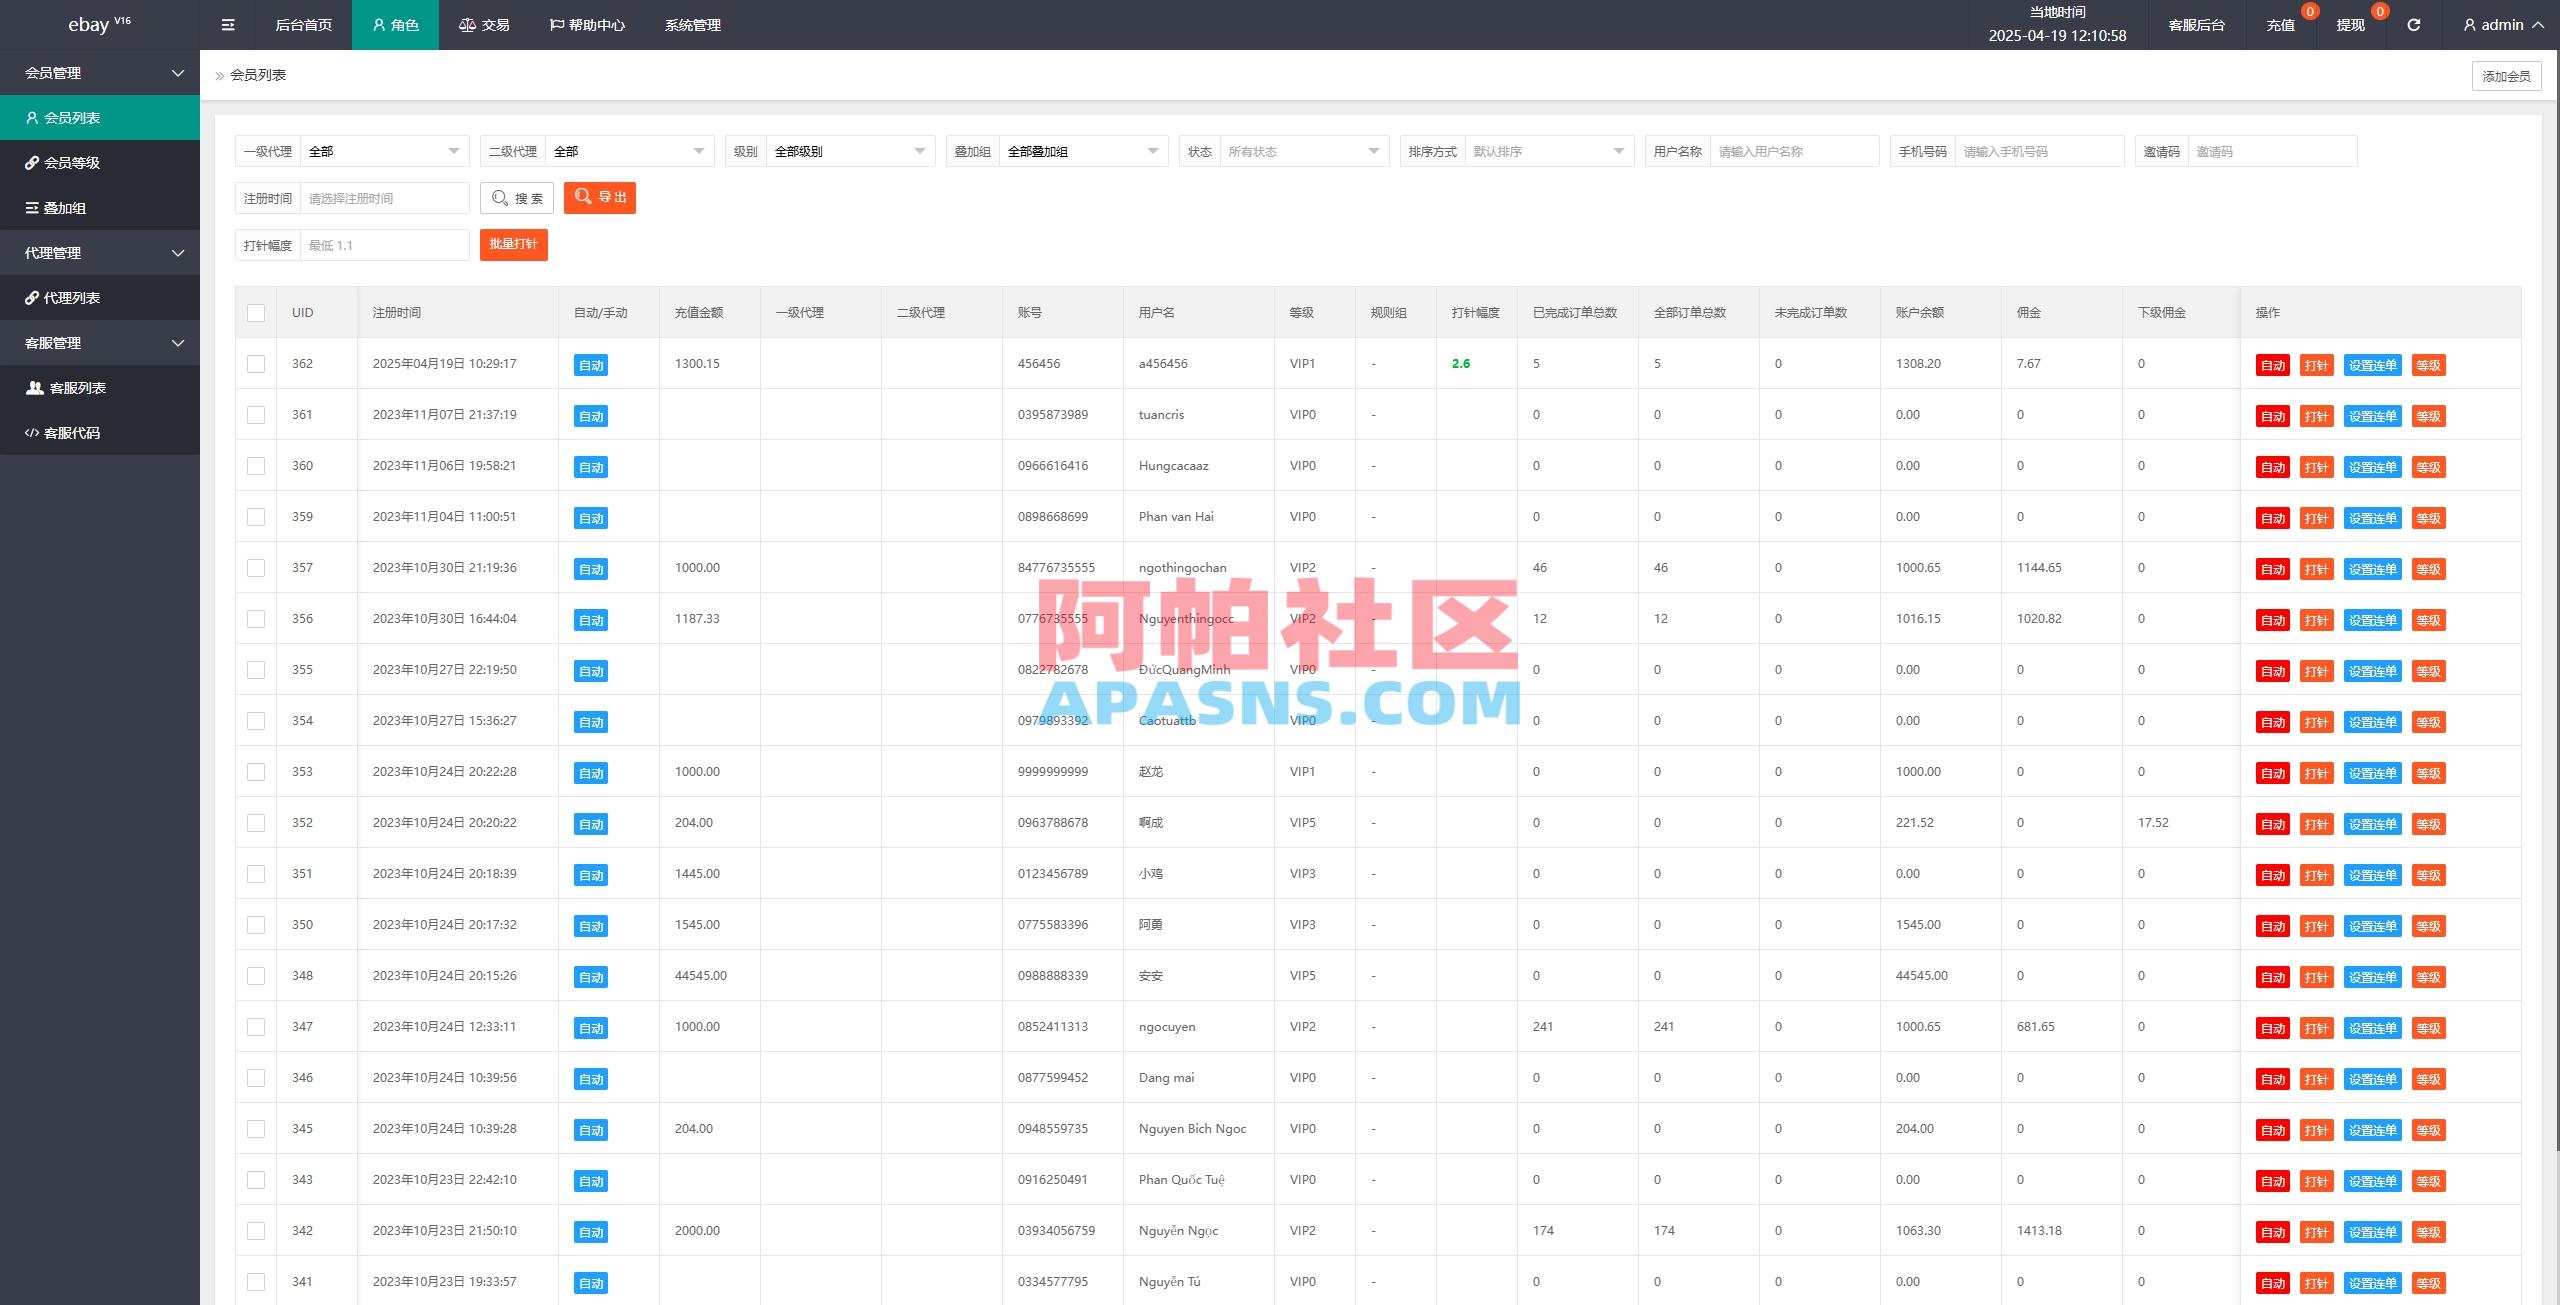Expand the 排序方式 sort dropdown
Viewport: 2560px width, 1305px height.
pyautogui.click(x=1548, y=151)
